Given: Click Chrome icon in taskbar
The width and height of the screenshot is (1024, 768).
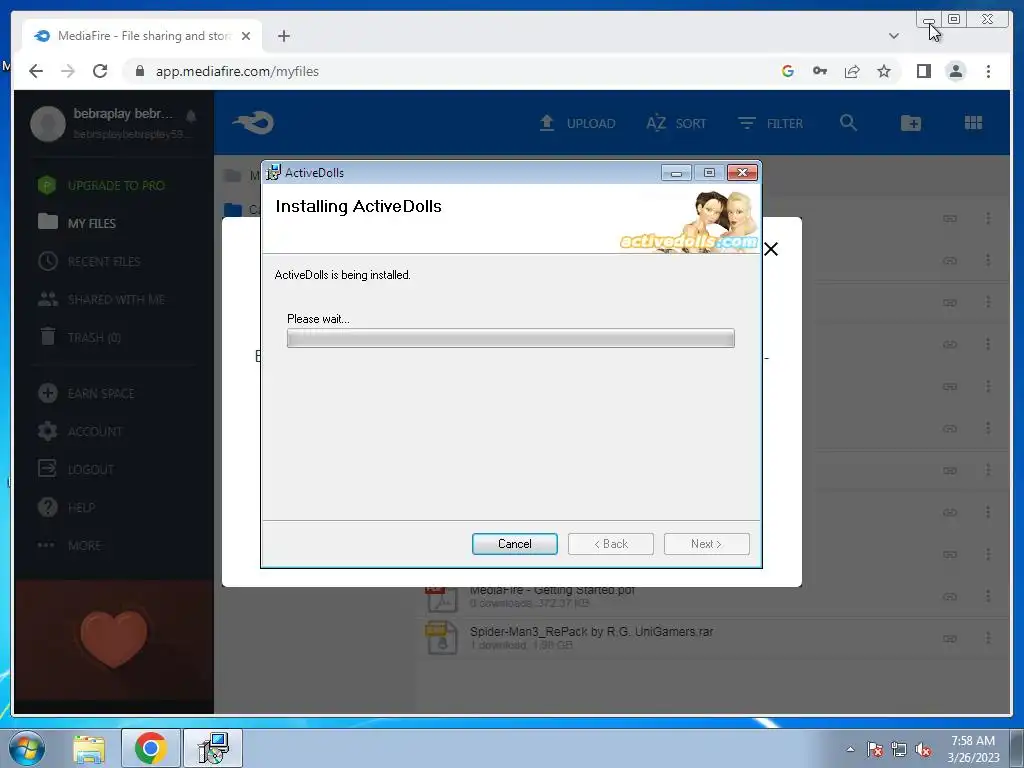Looking at the screenshot, I should pos(150,748).
